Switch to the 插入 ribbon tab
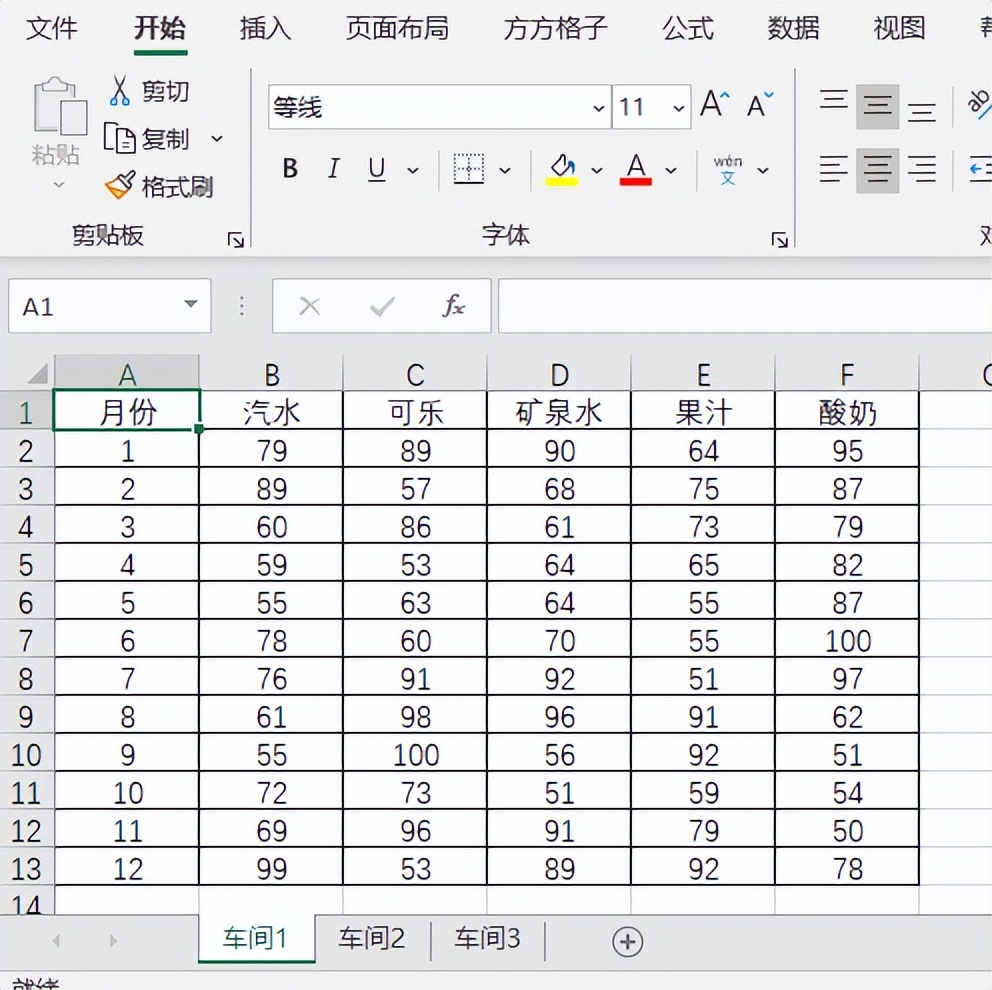Image resolution: width=992 pixels, height=990 pixels. [264, 29]
